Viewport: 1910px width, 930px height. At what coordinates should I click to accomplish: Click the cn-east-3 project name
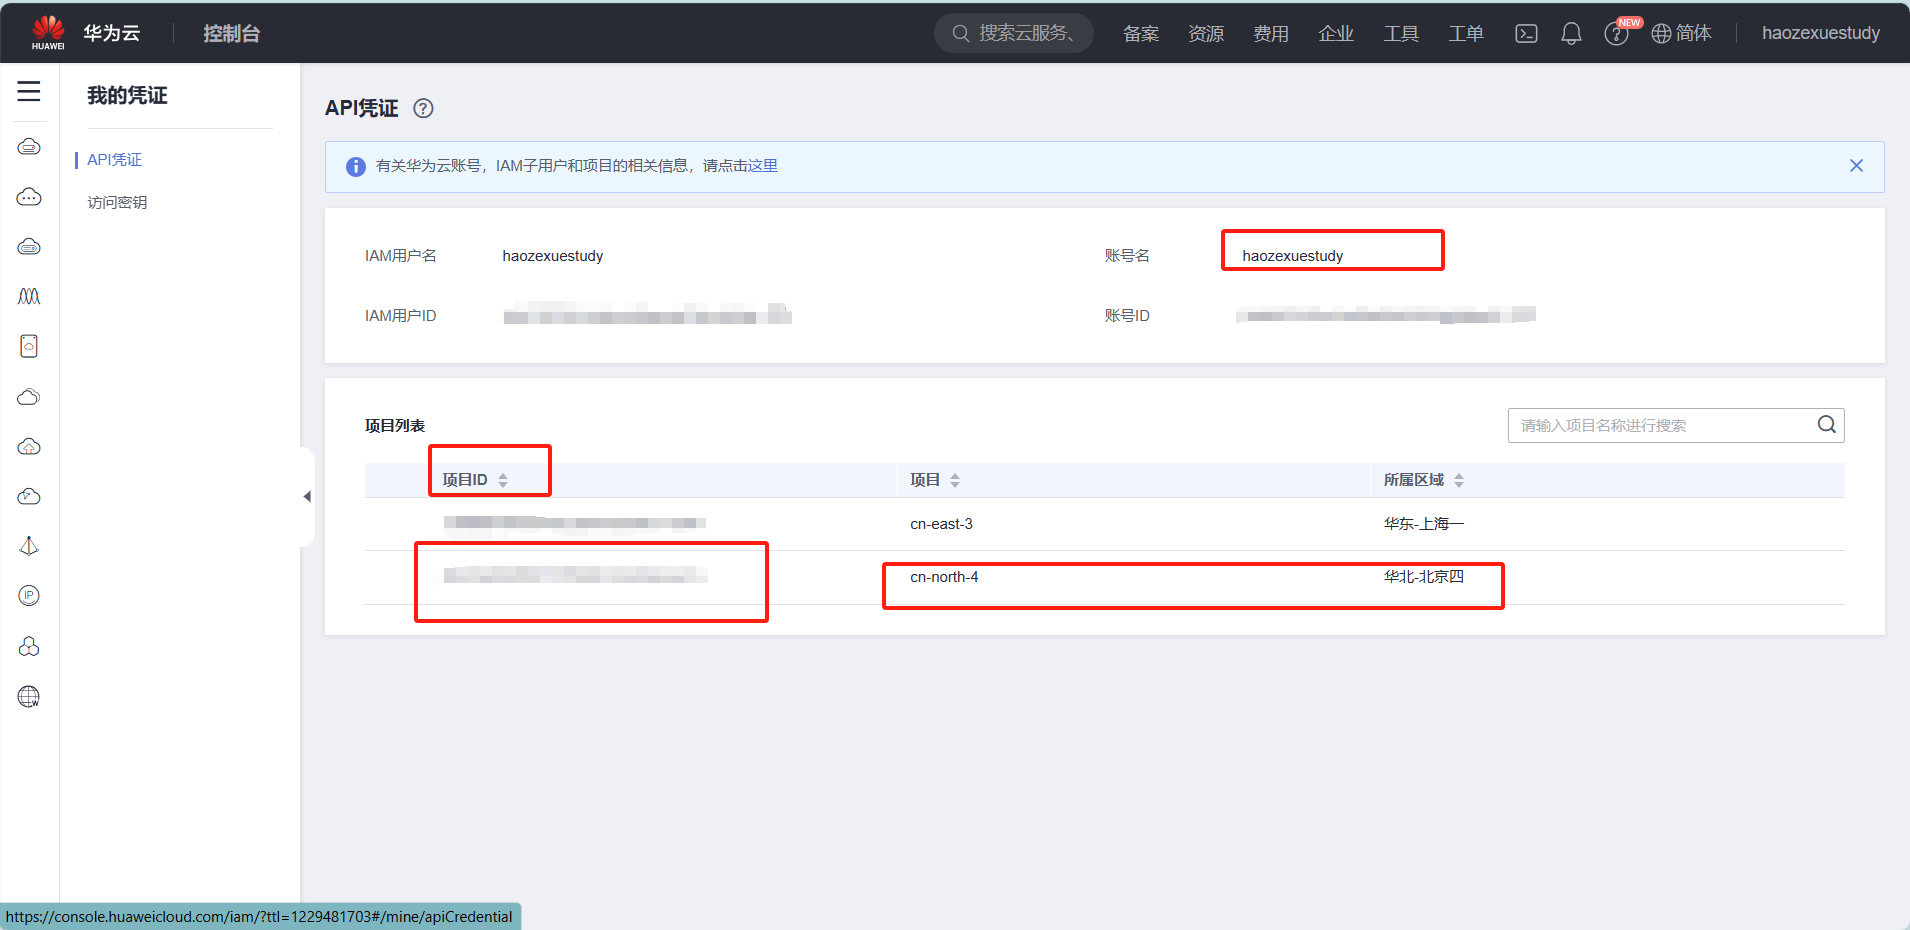(941, 524)
